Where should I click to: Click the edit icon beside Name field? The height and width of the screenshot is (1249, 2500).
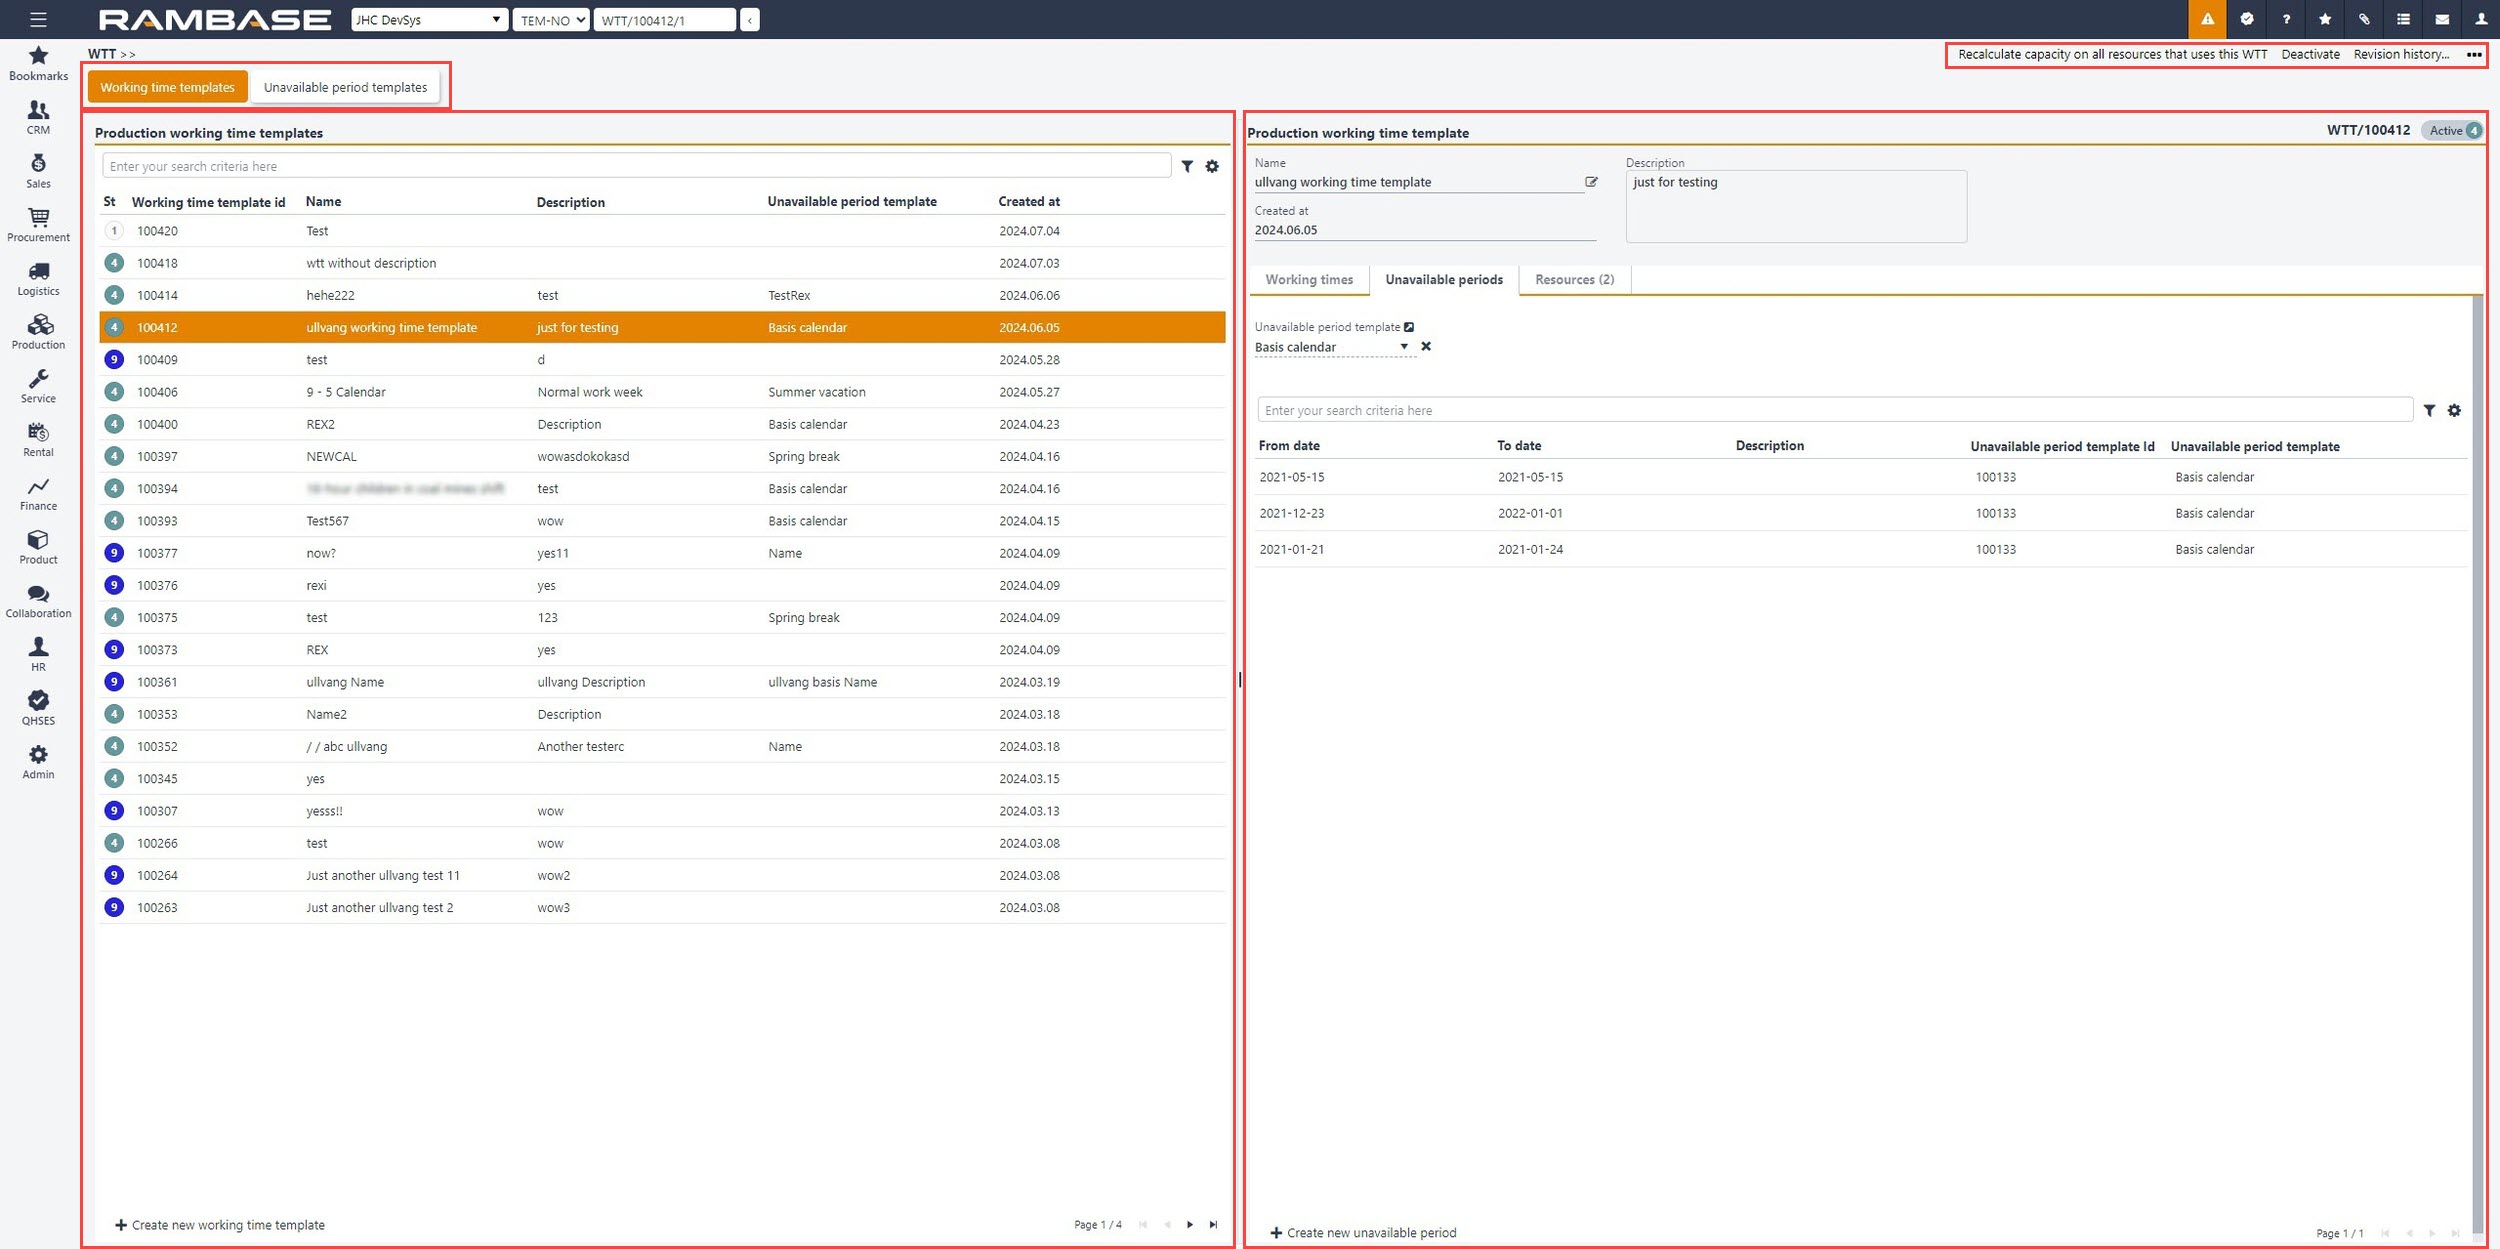1591,182
